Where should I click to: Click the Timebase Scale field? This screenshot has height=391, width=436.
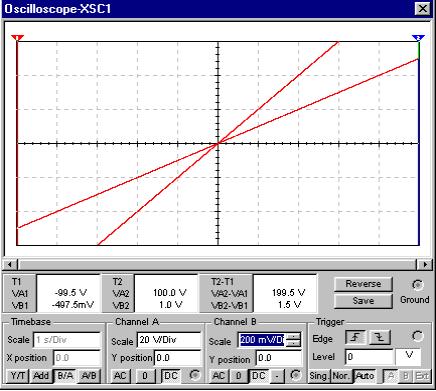(x=67, y=340)
